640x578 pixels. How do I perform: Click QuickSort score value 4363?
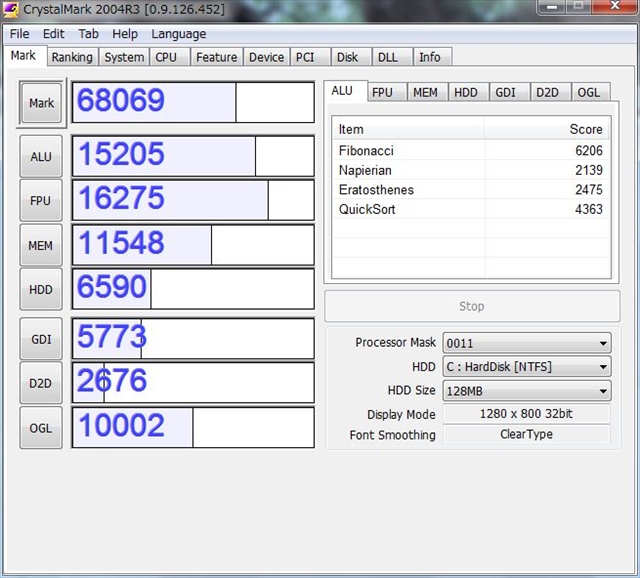coord(589,209)
